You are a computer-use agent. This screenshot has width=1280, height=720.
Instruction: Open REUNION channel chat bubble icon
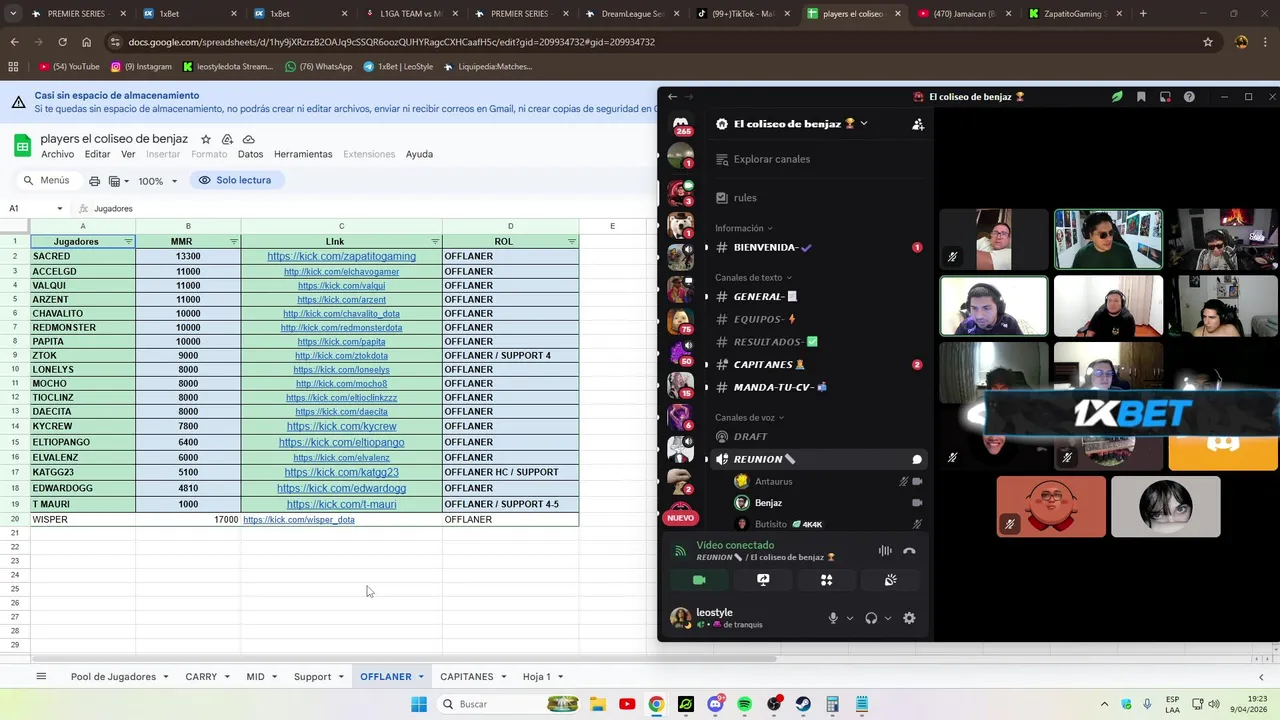pos(917,459)
